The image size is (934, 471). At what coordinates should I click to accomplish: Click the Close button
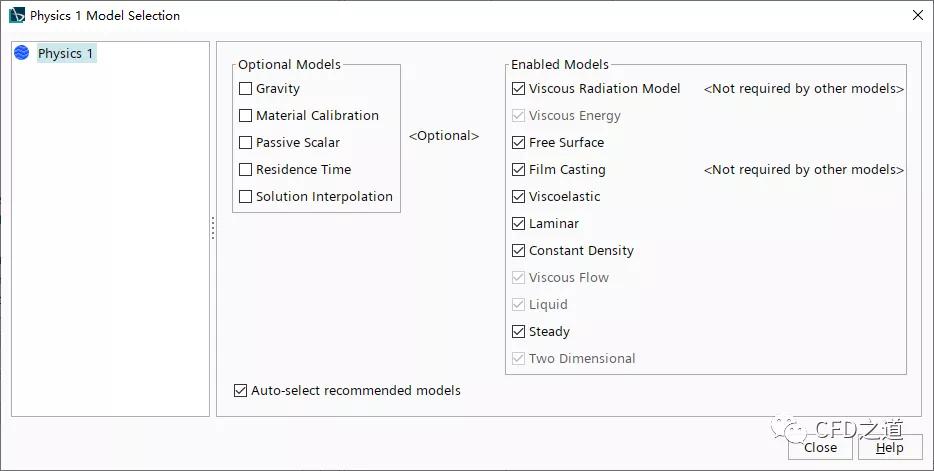(820, 448)
